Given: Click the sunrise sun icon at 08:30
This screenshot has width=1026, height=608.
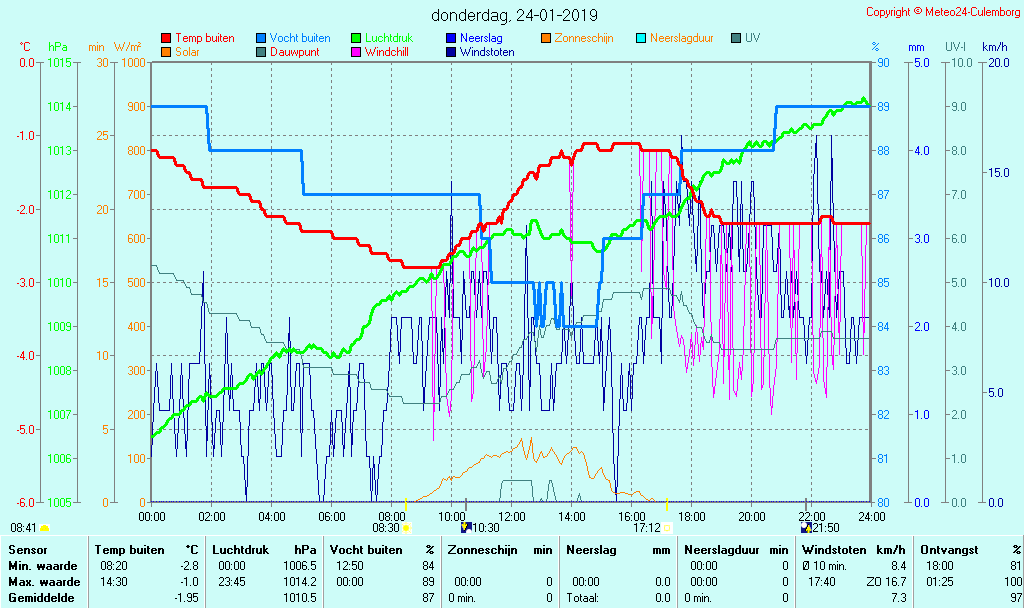Looking at the screenshot, I should 407,528.
